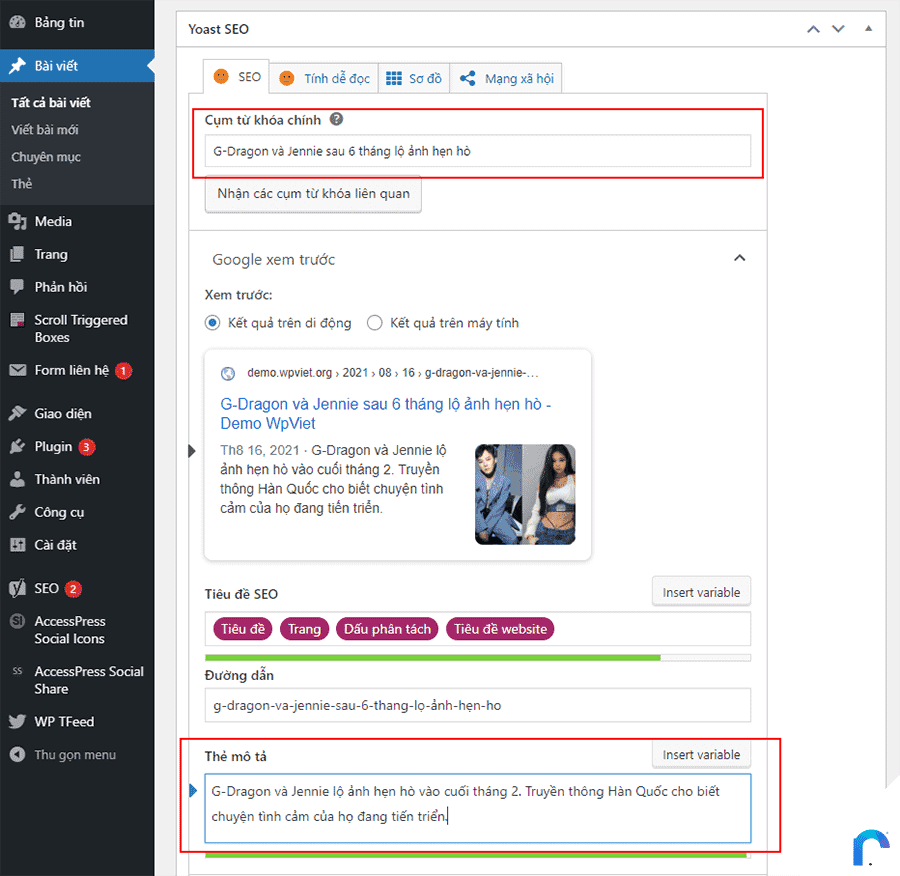Click the Trang variable tag
900x876 pixels.
tap(304, 629)
